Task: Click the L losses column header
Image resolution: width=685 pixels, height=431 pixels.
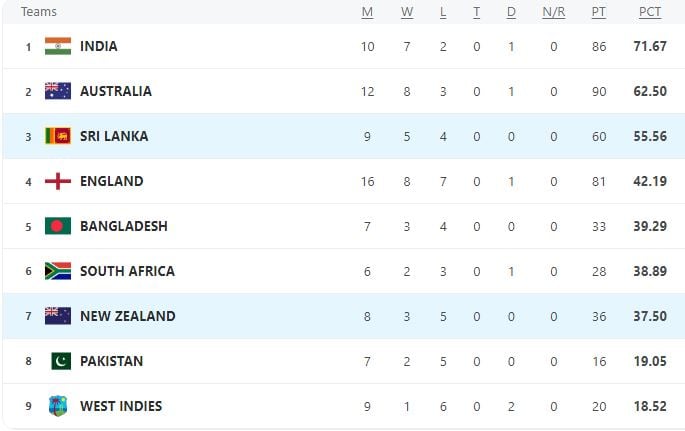Action: (443, 12)
